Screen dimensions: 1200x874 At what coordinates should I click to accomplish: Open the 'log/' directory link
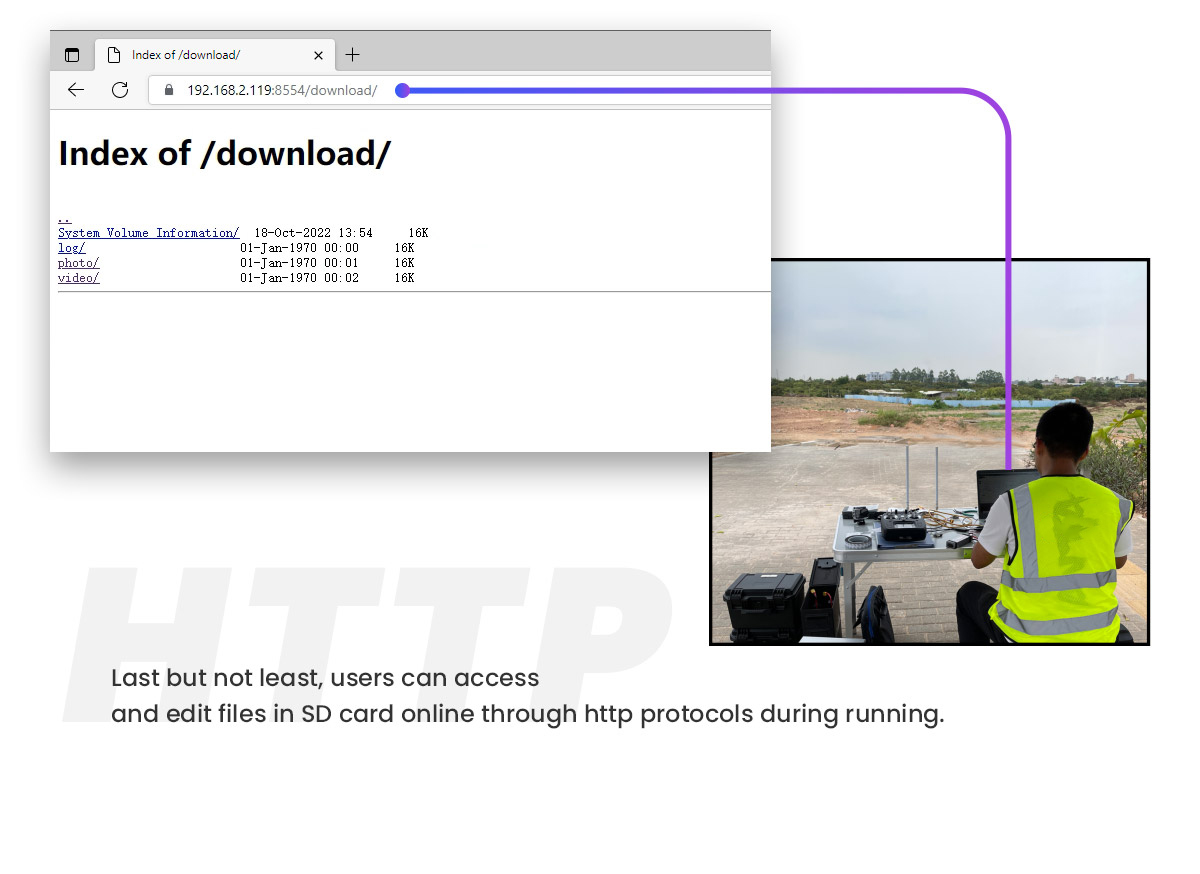click(71, 248)
